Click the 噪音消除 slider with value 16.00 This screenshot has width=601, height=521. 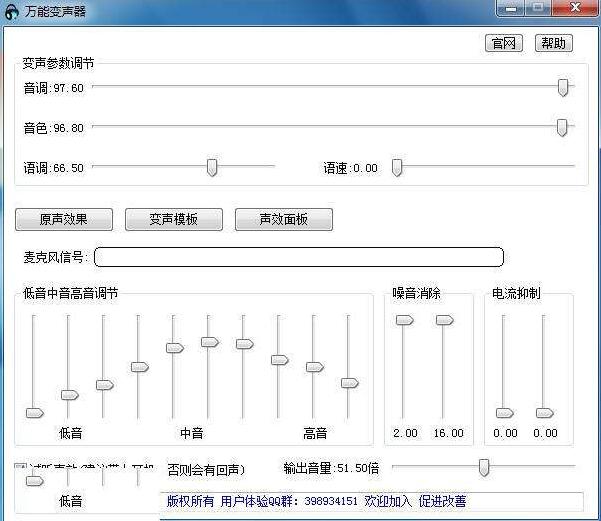tap(445, 320)
